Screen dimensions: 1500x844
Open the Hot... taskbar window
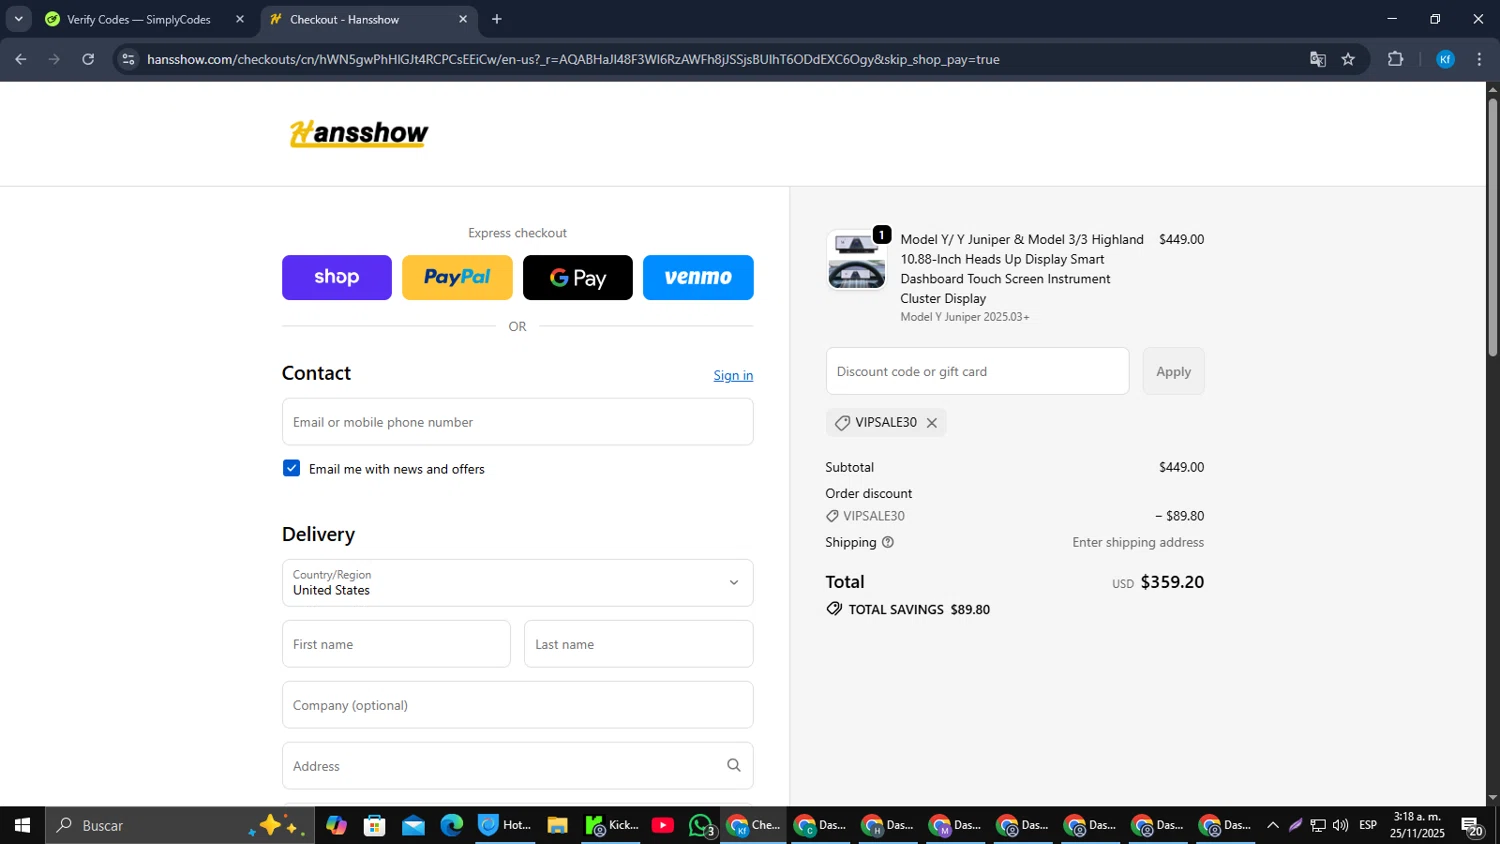point(505,825)
